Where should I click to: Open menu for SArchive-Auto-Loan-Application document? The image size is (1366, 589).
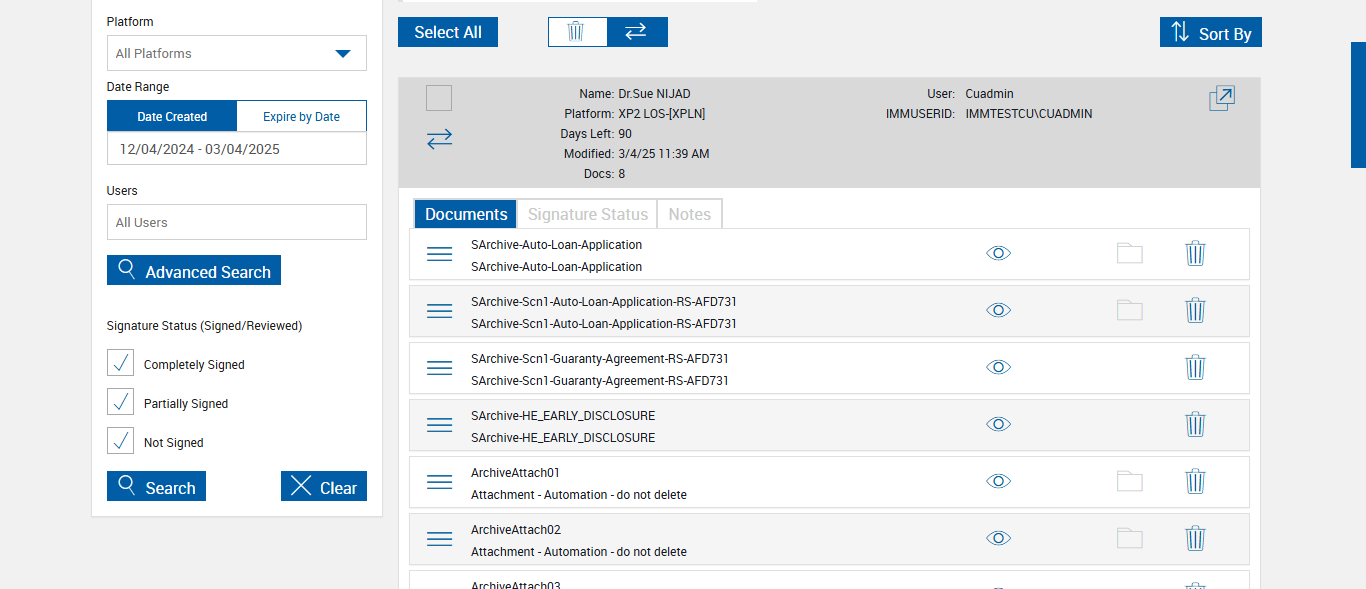point(440,254)
